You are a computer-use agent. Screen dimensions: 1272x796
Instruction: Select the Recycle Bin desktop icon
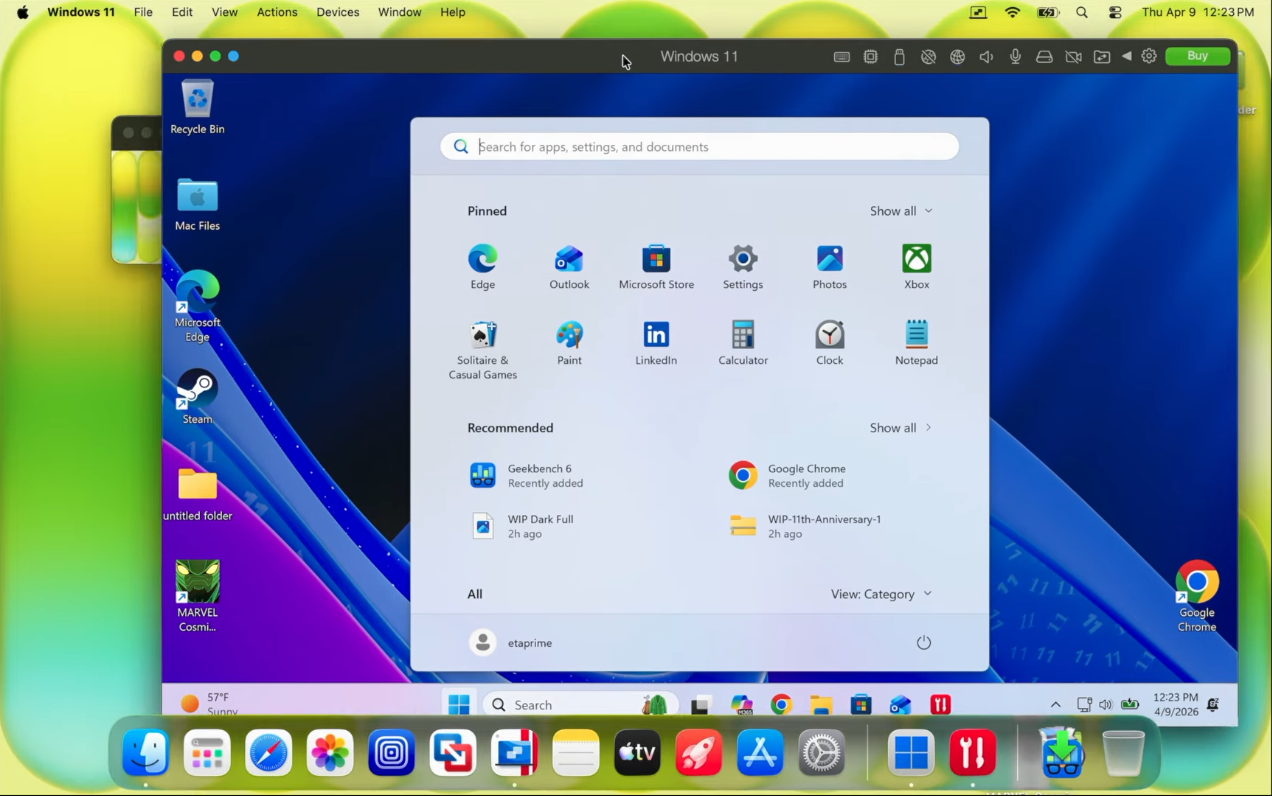[198, 107]
